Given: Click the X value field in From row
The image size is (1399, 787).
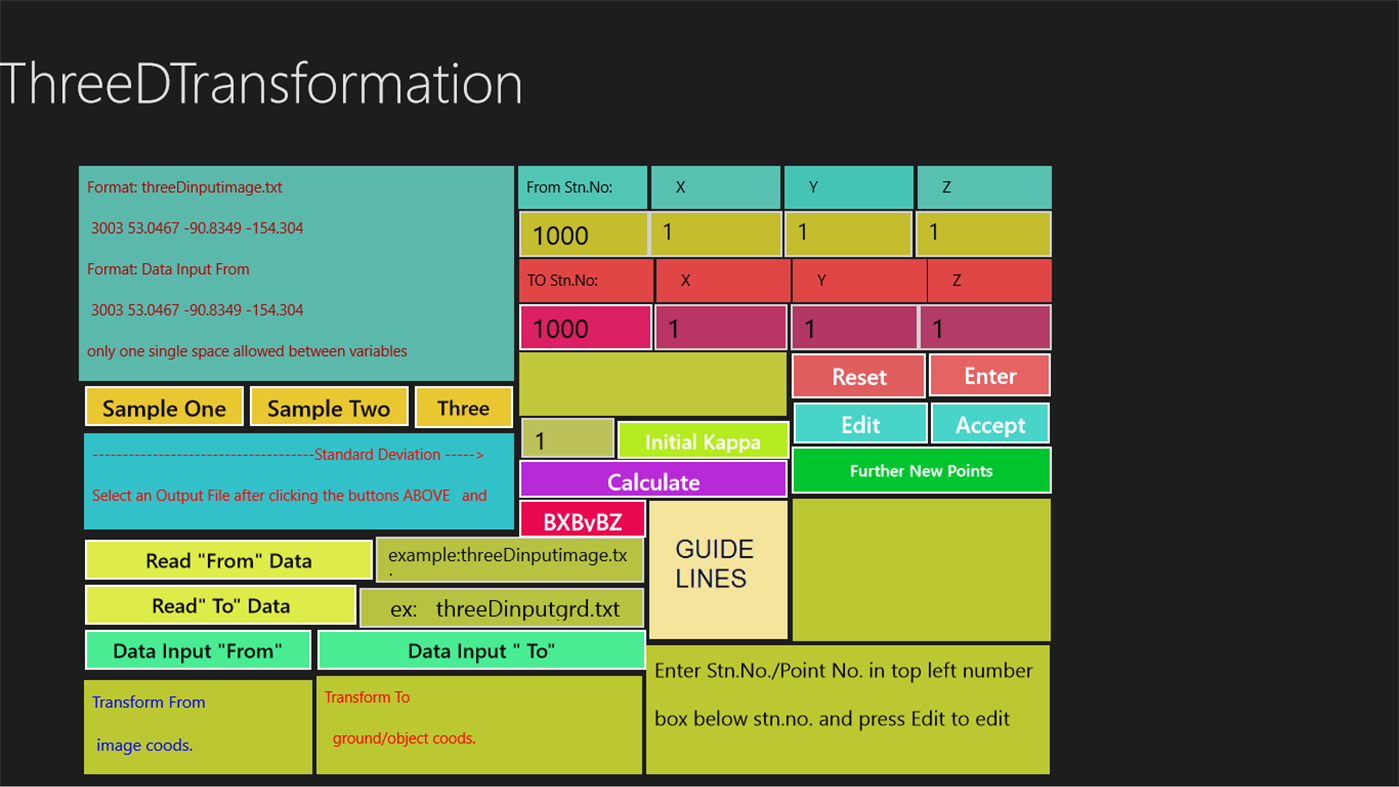Looking at the screenshot, I should coord(715,233).
